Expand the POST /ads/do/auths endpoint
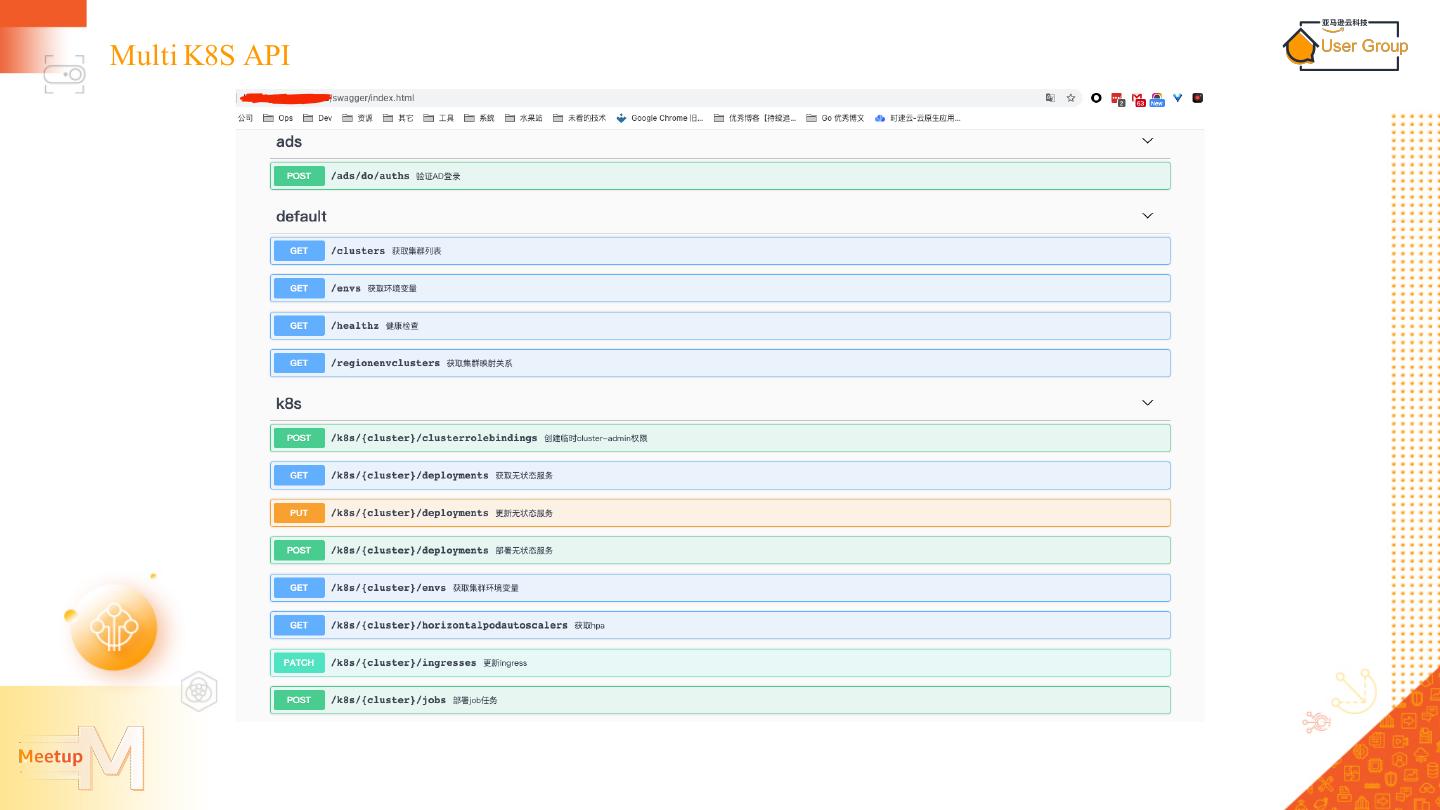This screenshot has height=810, width=1440. pyautogui.click(x=720, y=176)
